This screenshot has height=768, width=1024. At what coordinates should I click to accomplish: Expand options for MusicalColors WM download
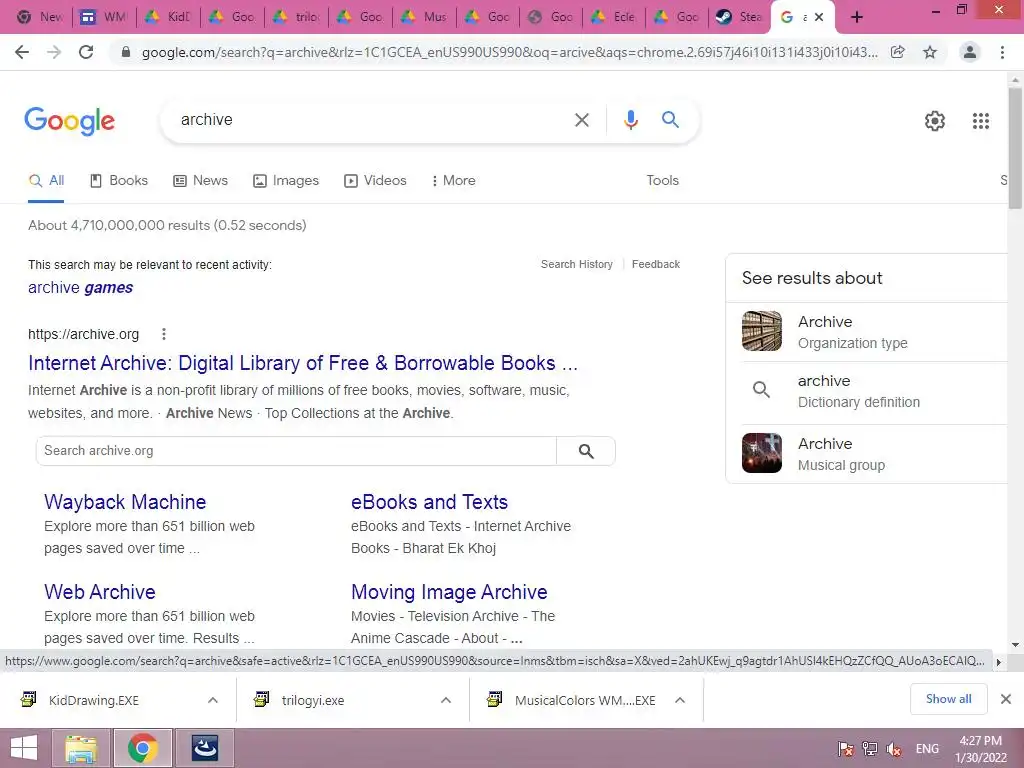680,700
